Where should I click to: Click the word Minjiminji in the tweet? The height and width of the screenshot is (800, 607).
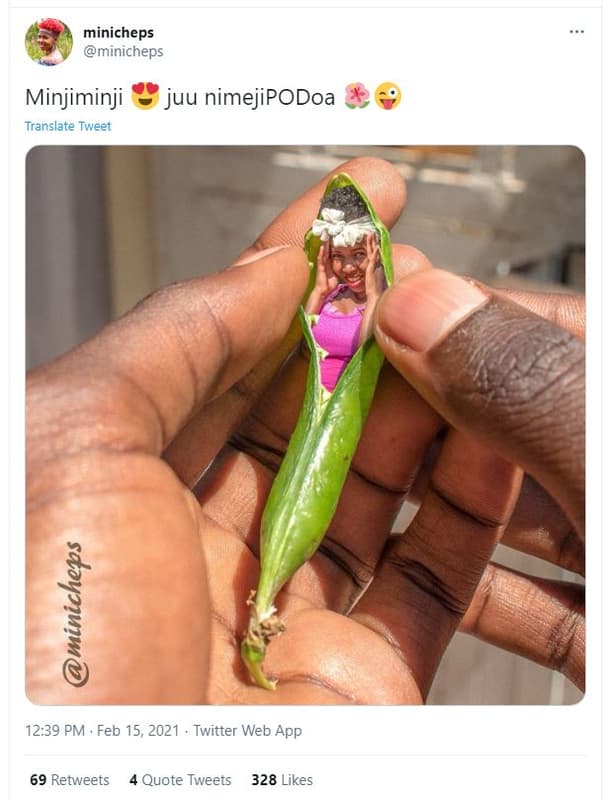coord(74,98)
